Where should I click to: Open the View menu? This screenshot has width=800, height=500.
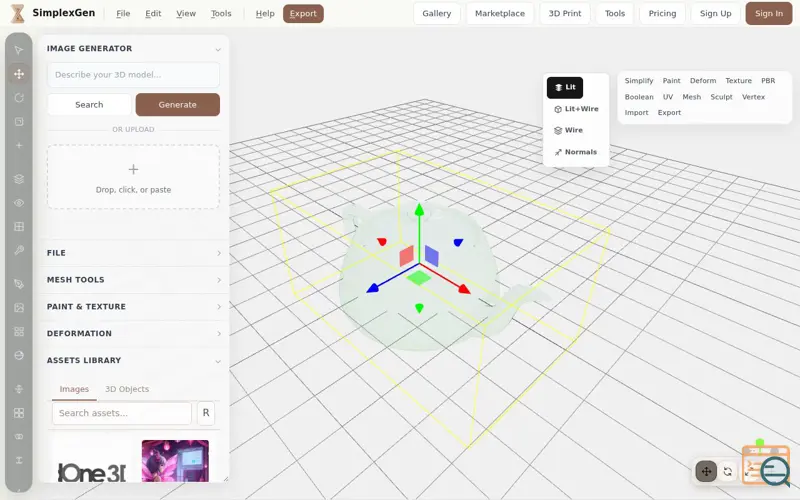pos(186,14)
